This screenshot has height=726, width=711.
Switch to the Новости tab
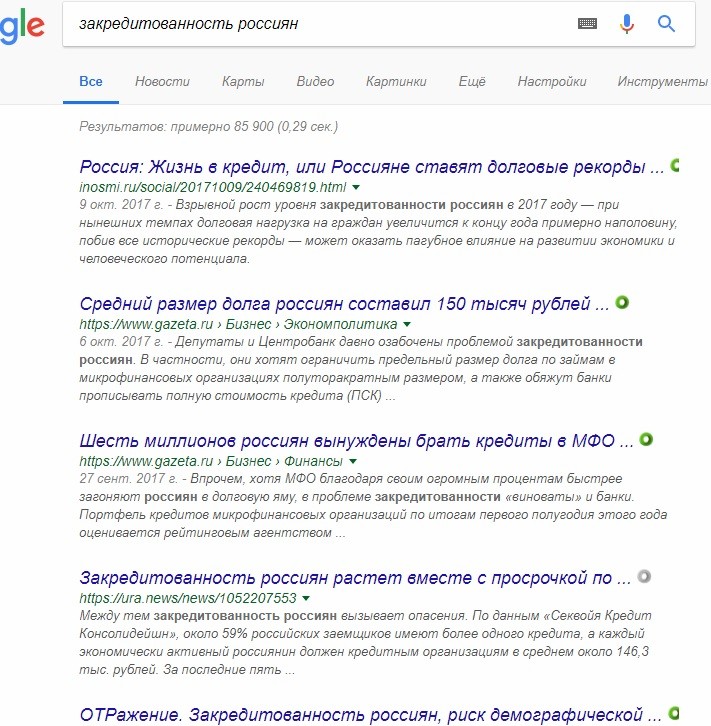[162, 81]
